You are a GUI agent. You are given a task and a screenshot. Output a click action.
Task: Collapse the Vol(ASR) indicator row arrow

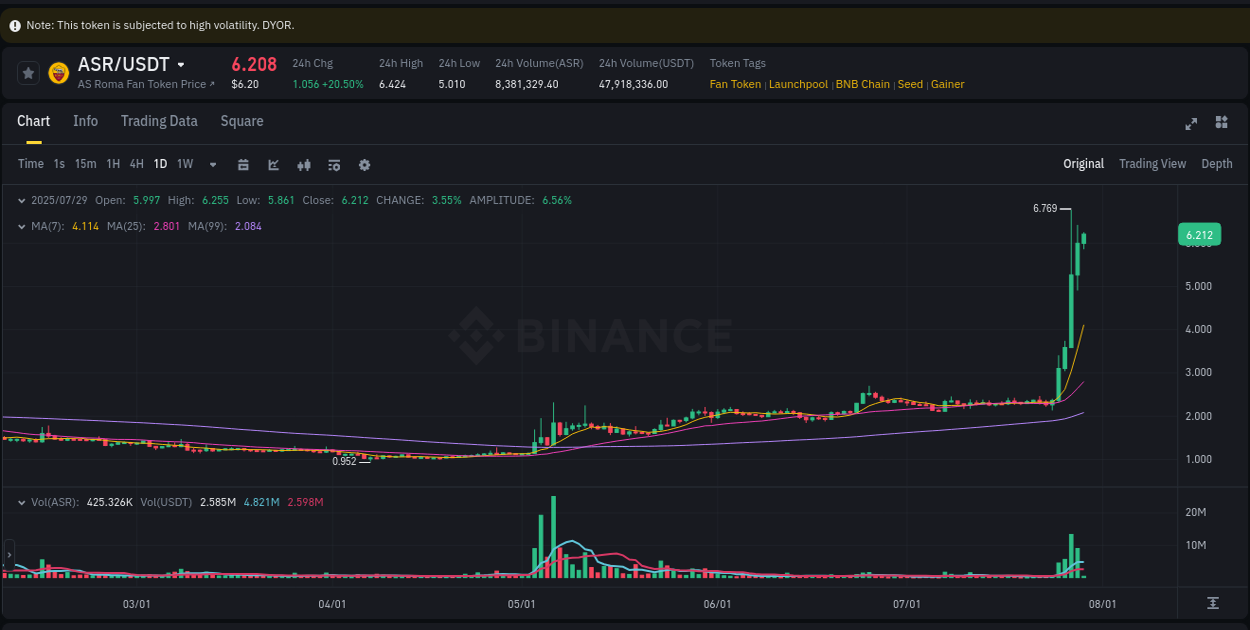[23, 501]
